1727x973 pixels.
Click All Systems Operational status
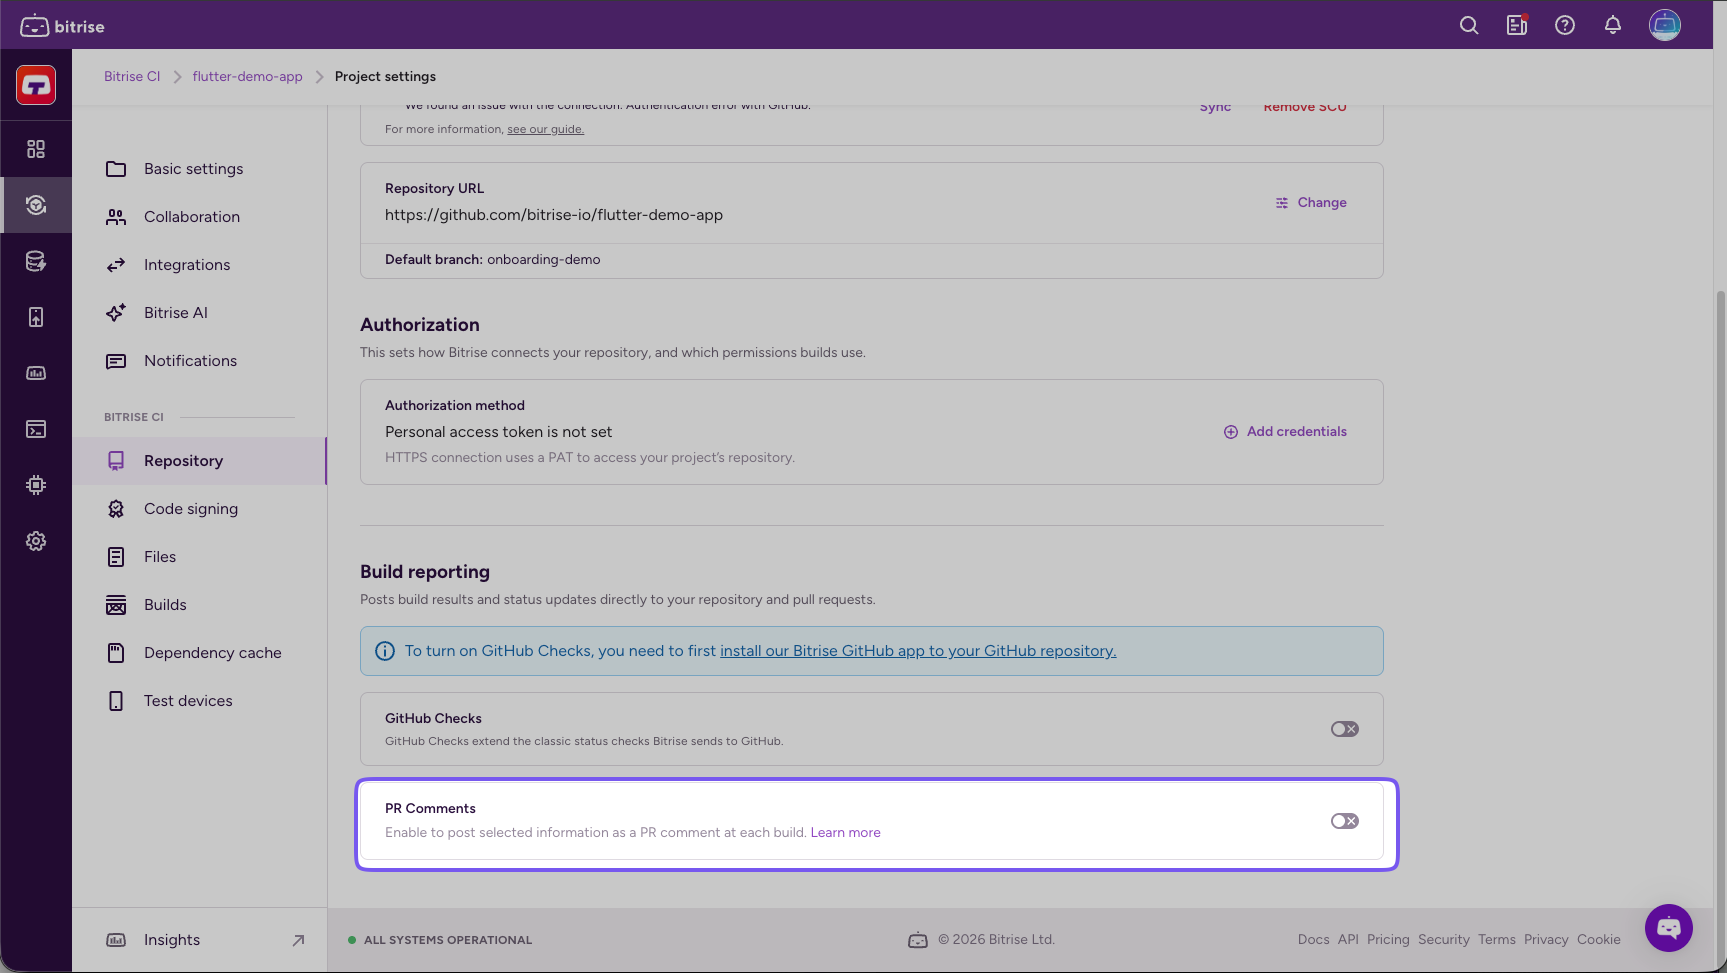[x=440, y=940]
